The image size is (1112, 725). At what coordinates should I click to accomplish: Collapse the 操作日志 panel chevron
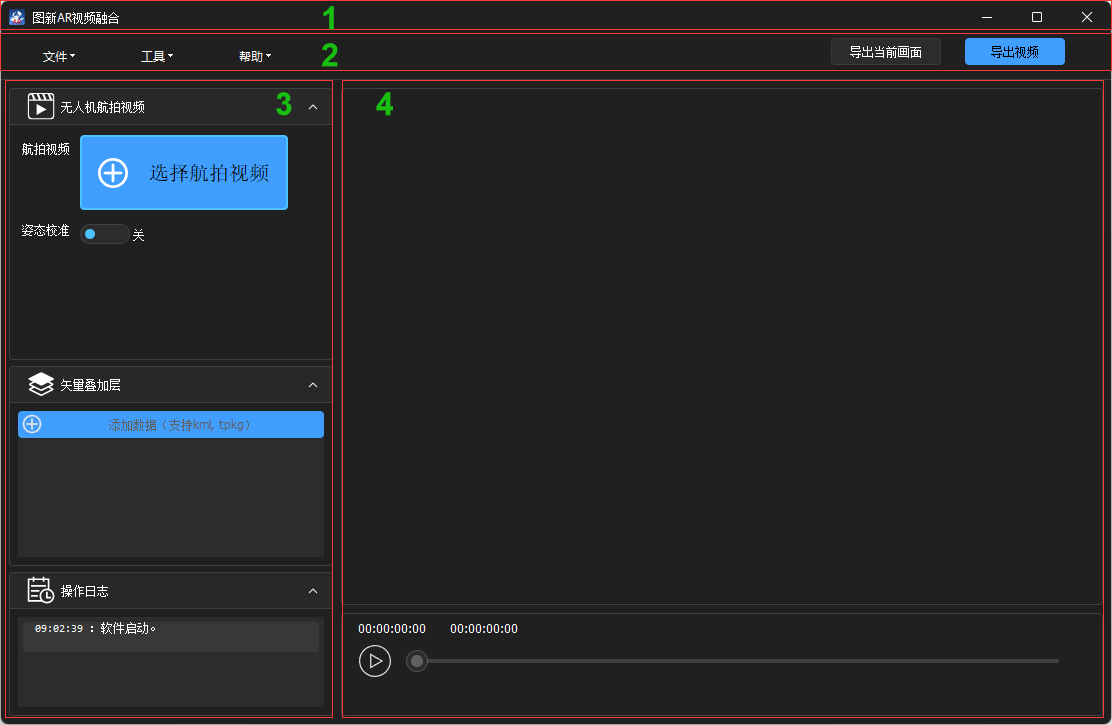(x=313, y=591)
